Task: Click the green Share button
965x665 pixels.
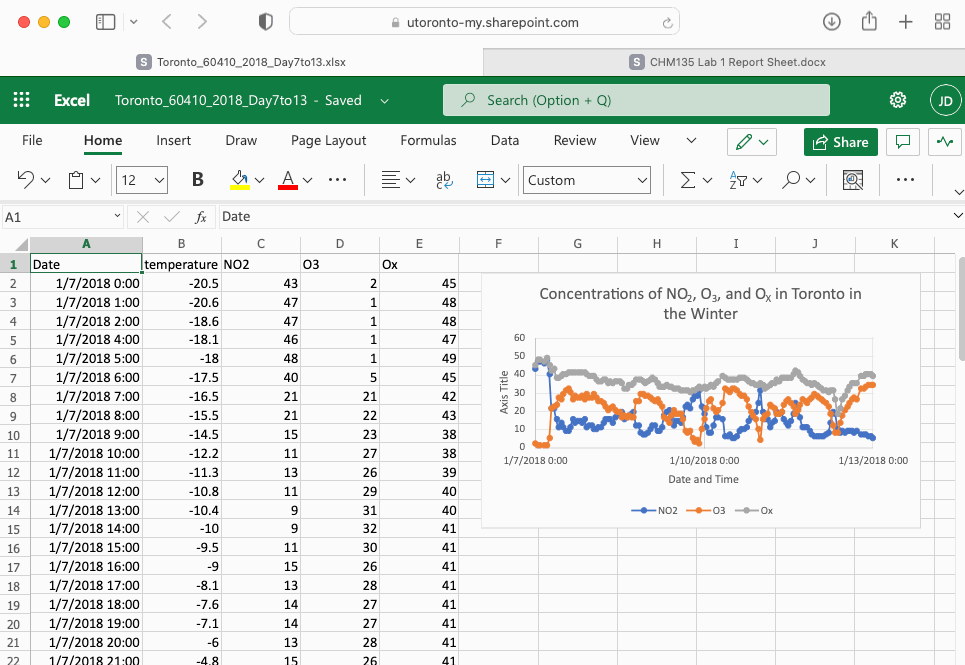Action: click(x=841, y=142)
